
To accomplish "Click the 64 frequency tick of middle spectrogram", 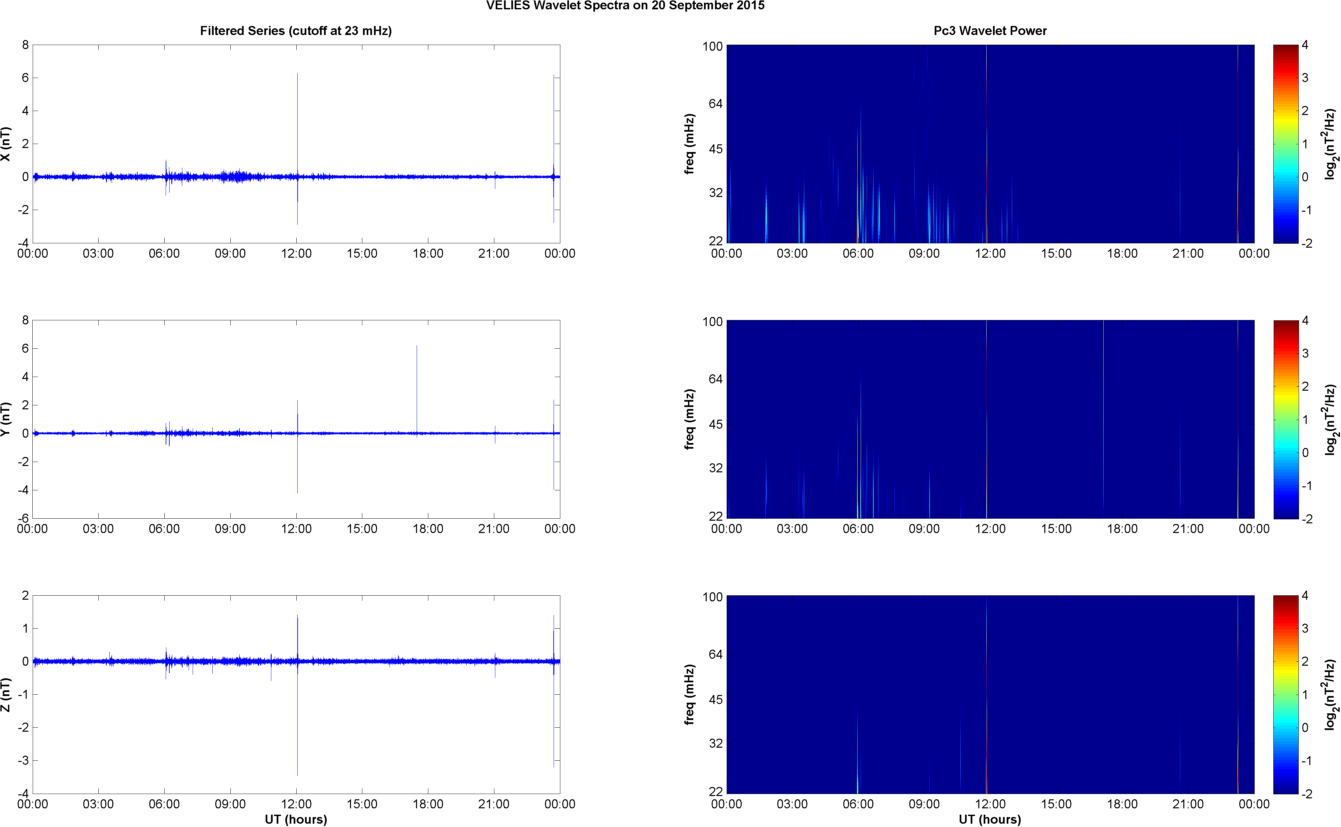I will point(715,379).
